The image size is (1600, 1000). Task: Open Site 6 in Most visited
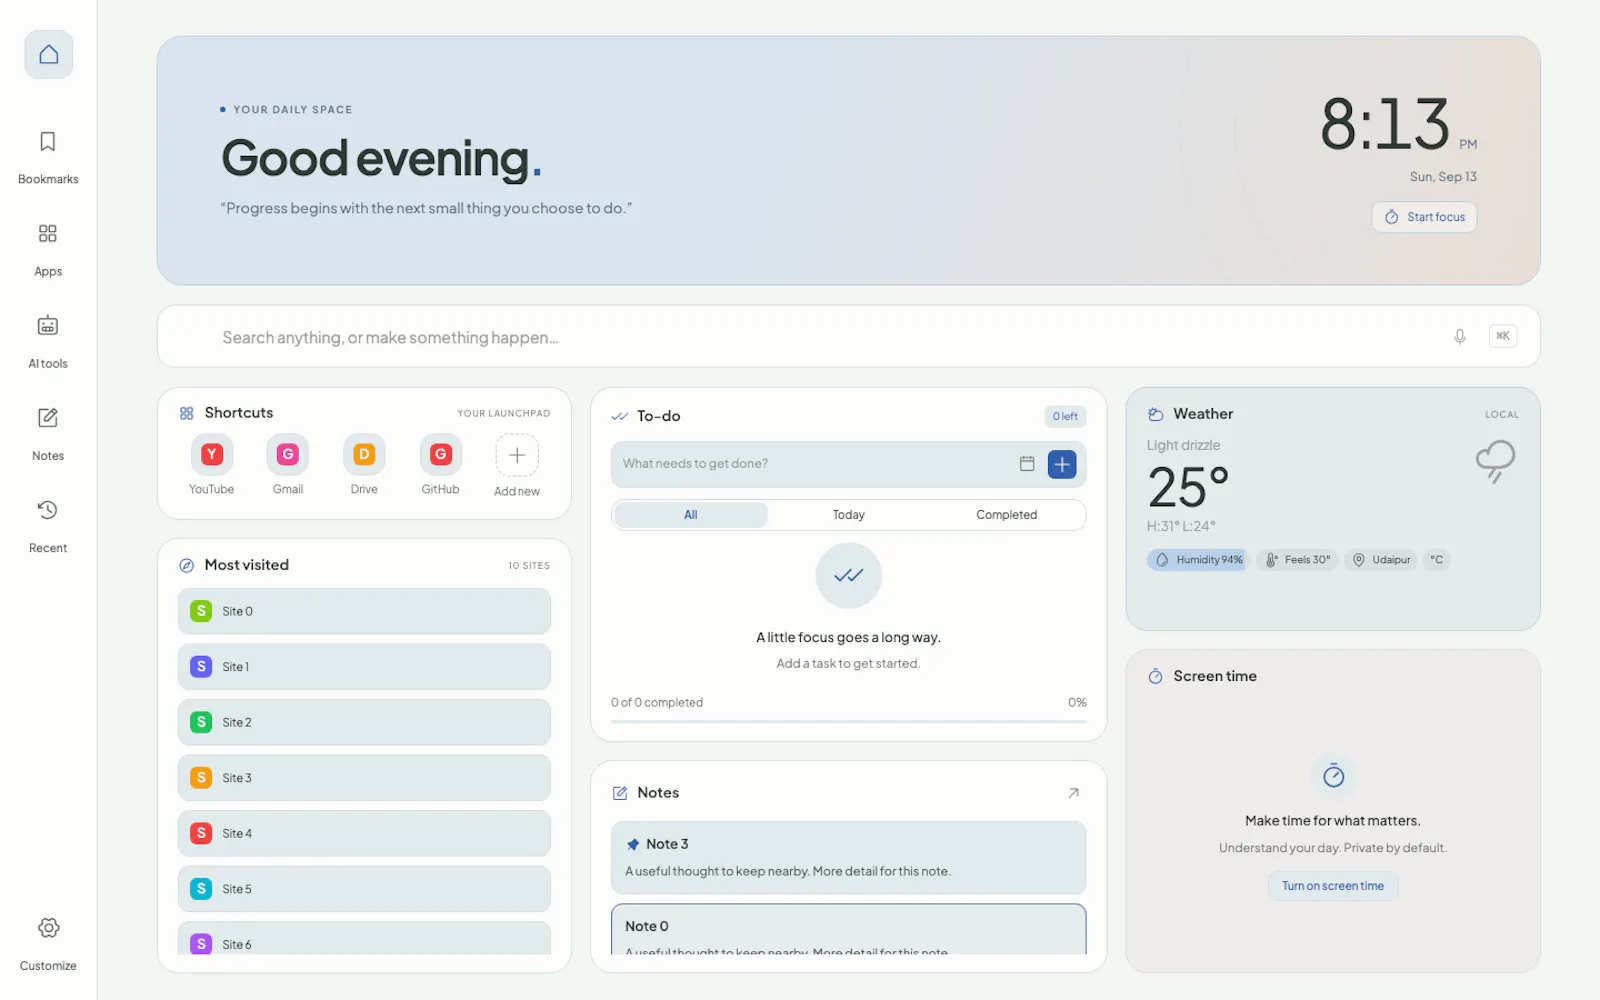click(x=364, y=939)
